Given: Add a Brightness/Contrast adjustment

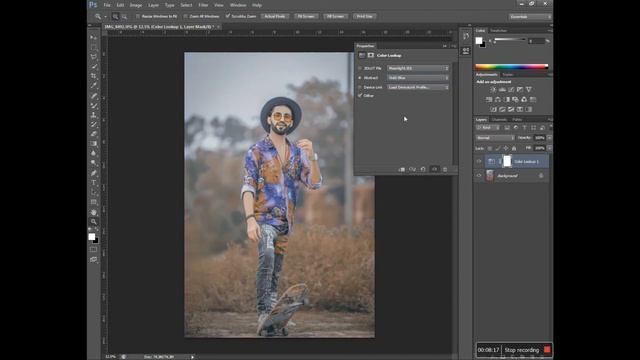Looking at the screenshot, I should [x=493, y=89].
